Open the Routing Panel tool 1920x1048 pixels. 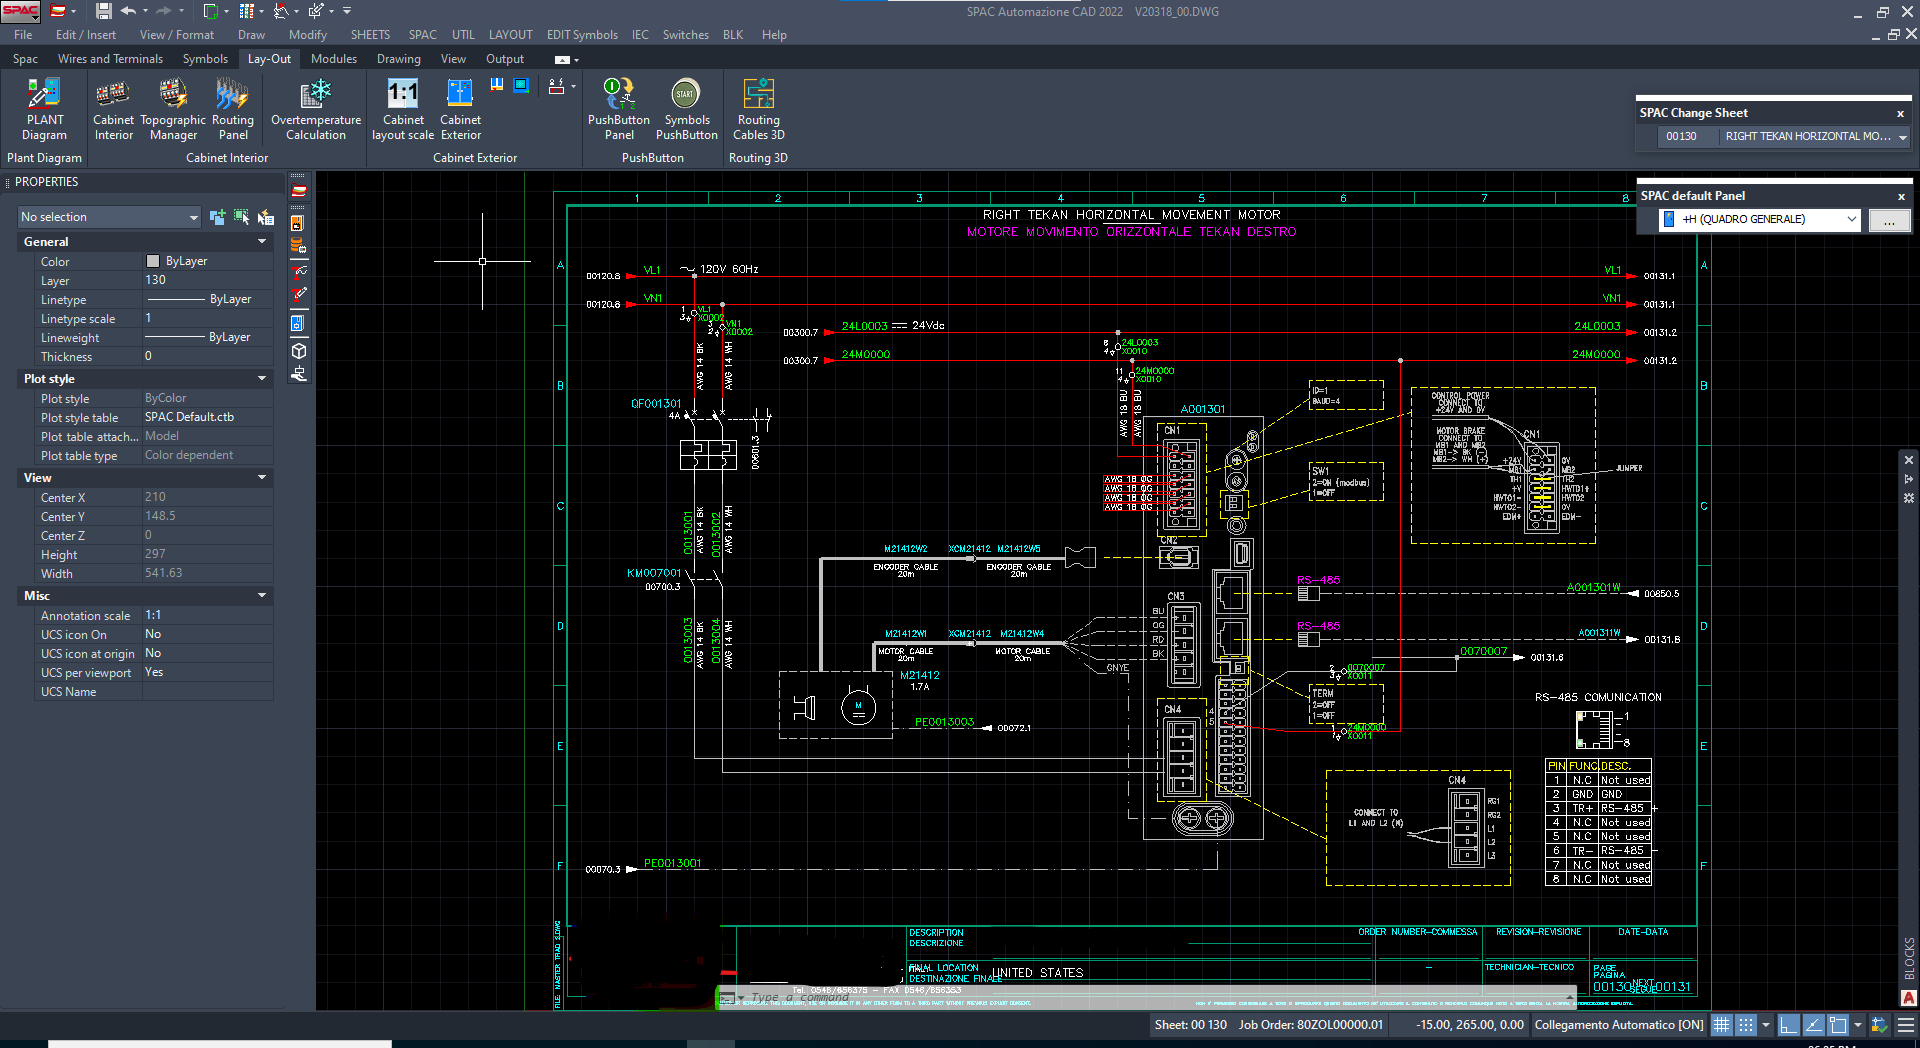click(x=233, y=110)
